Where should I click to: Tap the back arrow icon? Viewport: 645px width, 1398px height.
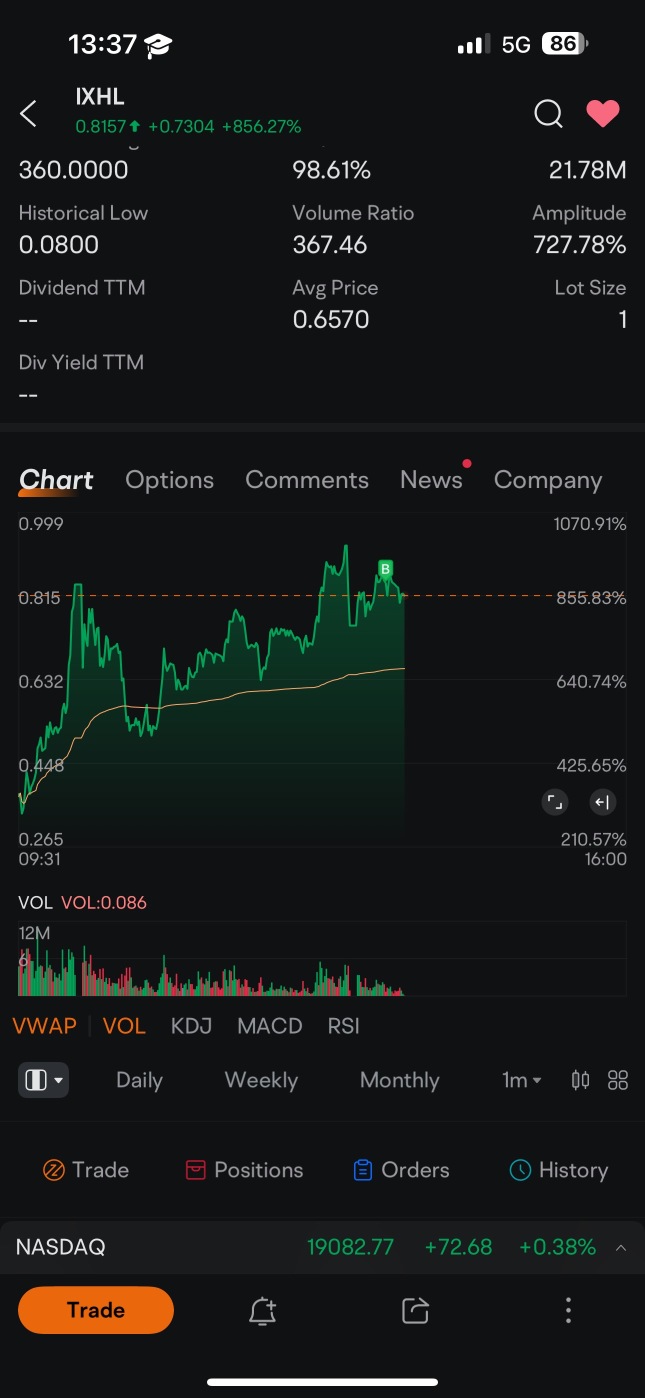tap(29, 114)
